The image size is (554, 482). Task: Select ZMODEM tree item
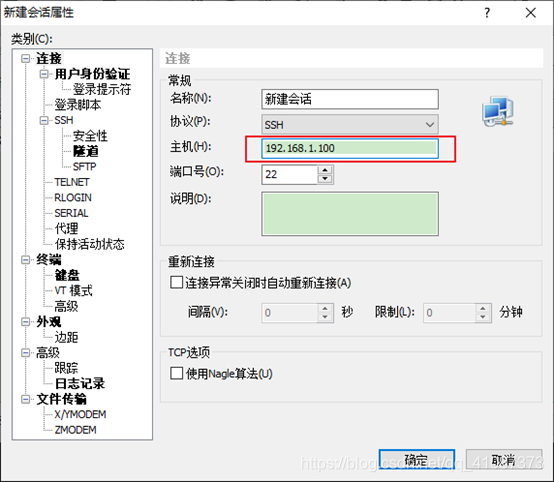75,430
